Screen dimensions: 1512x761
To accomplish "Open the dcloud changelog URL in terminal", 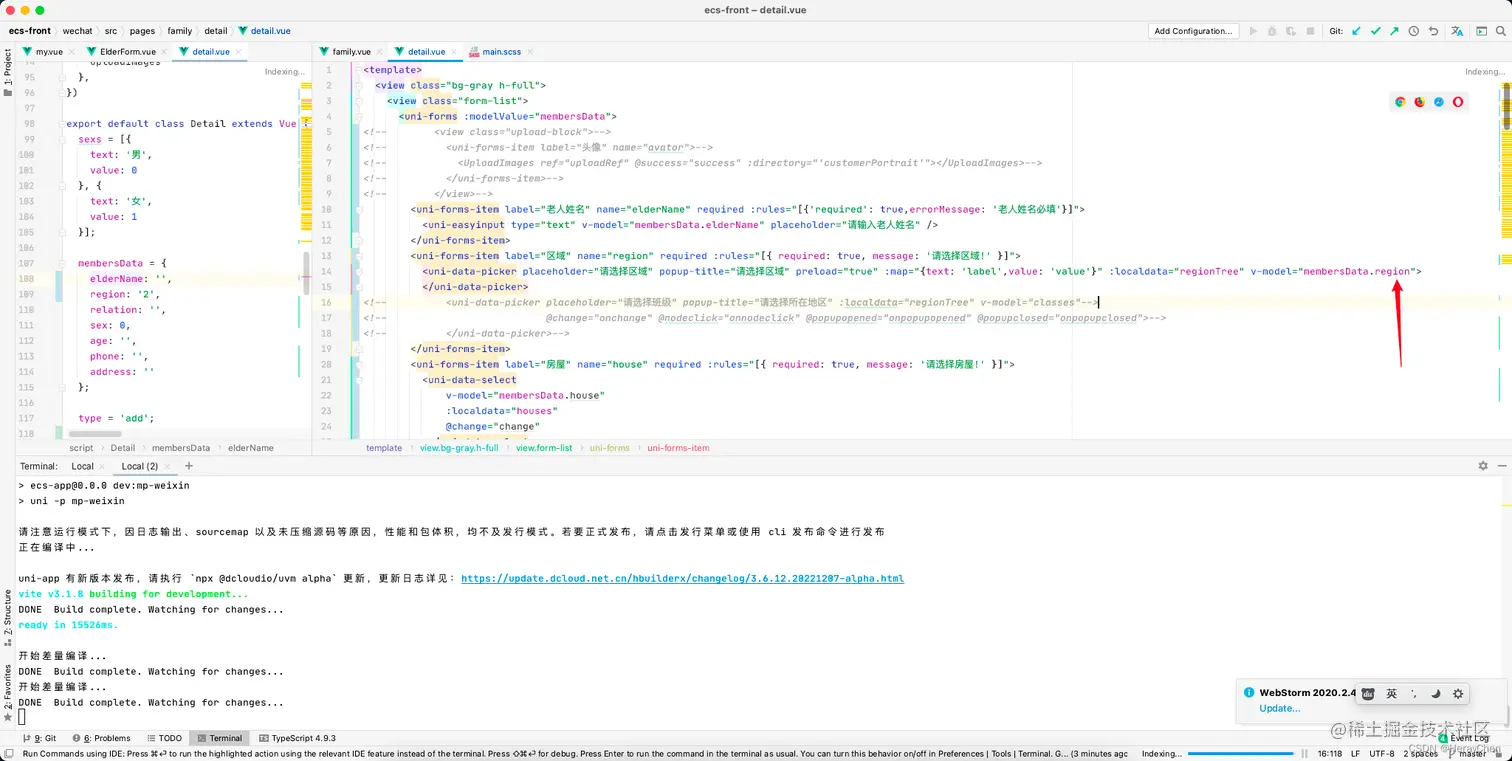I will click(x=682, y=578).
